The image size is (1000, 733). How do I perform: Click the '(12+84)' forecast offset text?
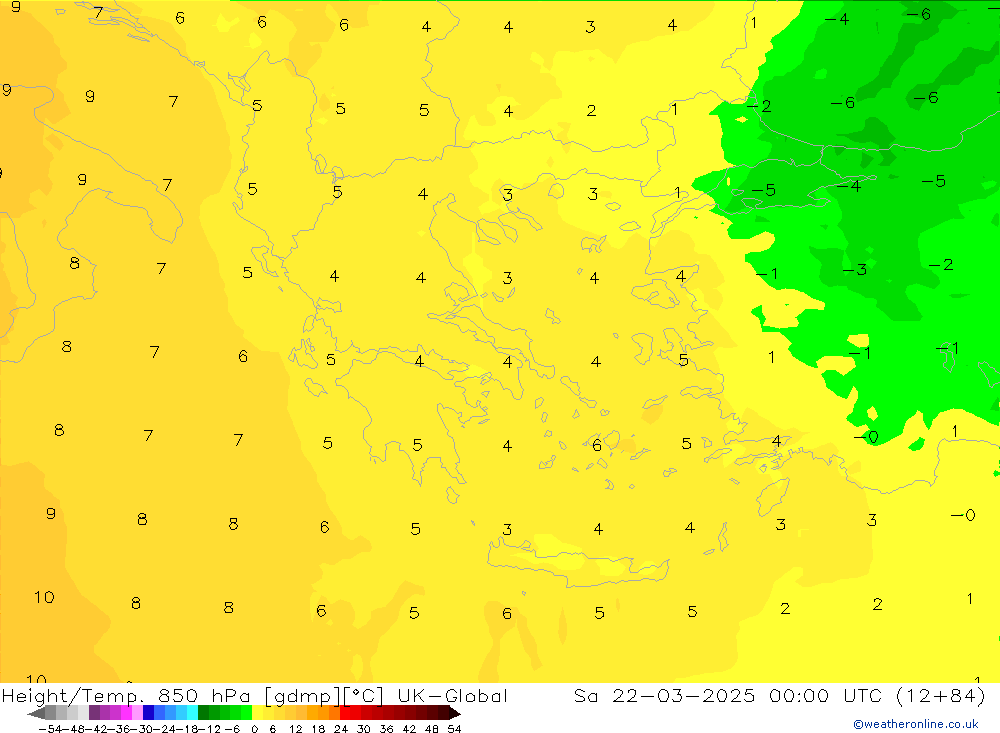coord(941,696)
